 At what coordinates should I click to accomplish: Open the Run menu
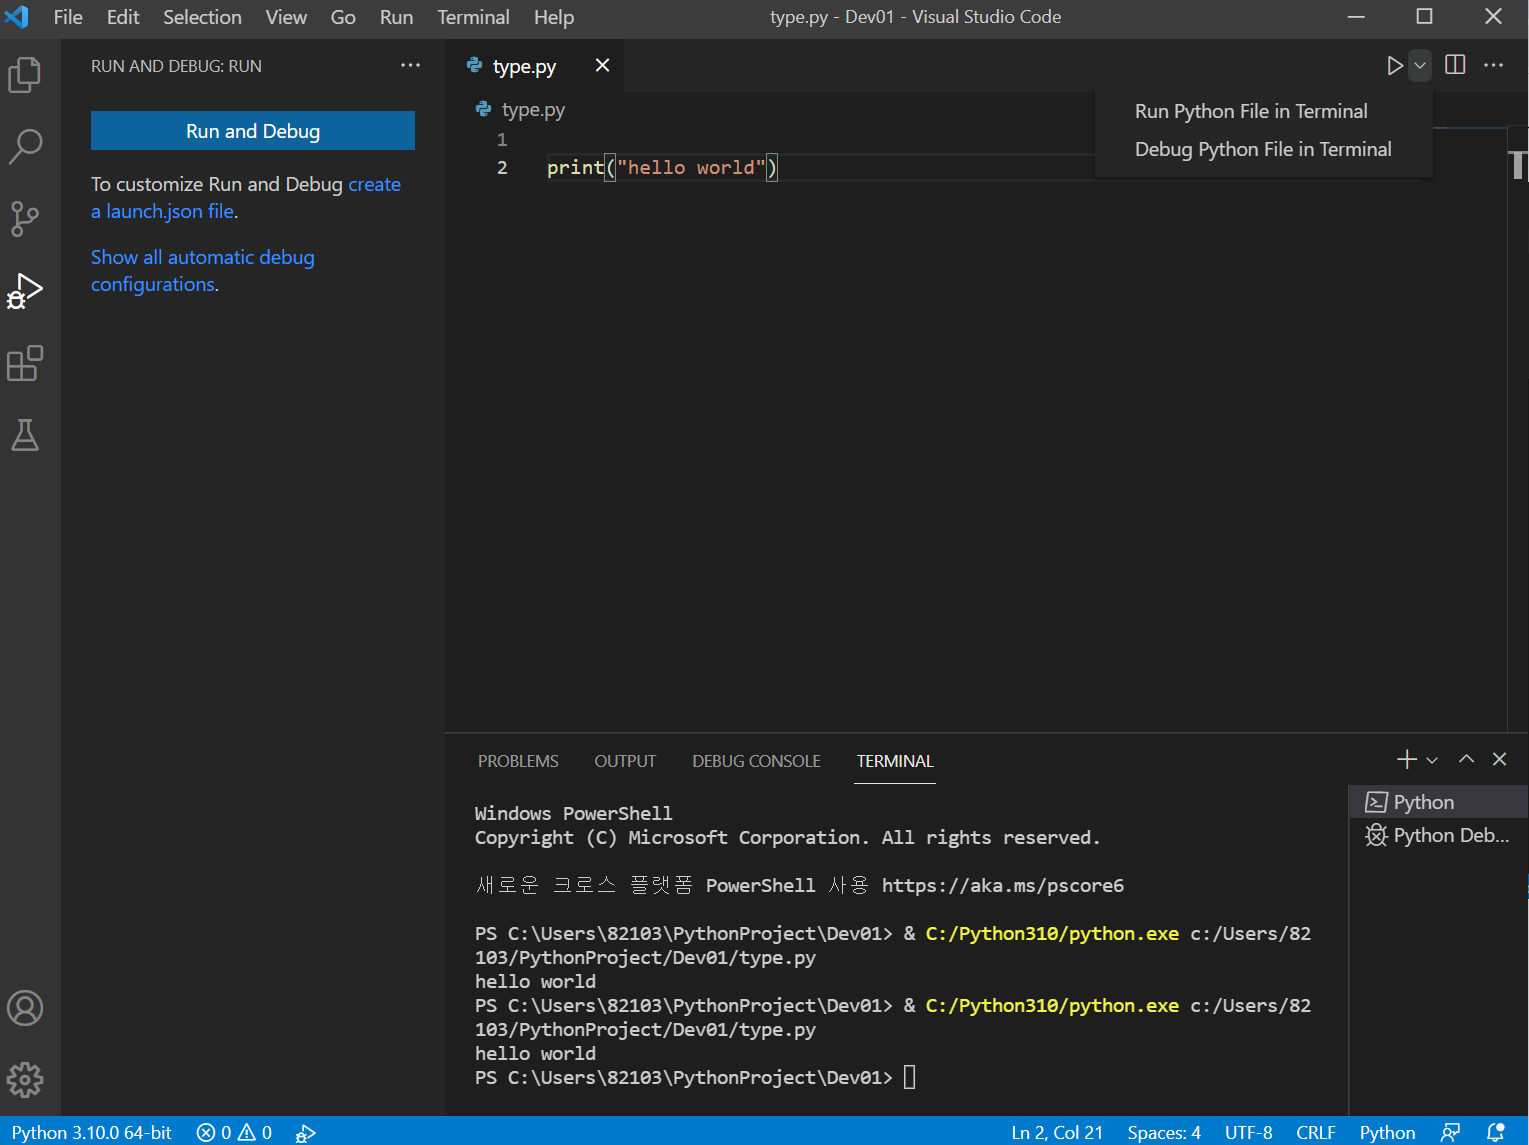[396, 17]
